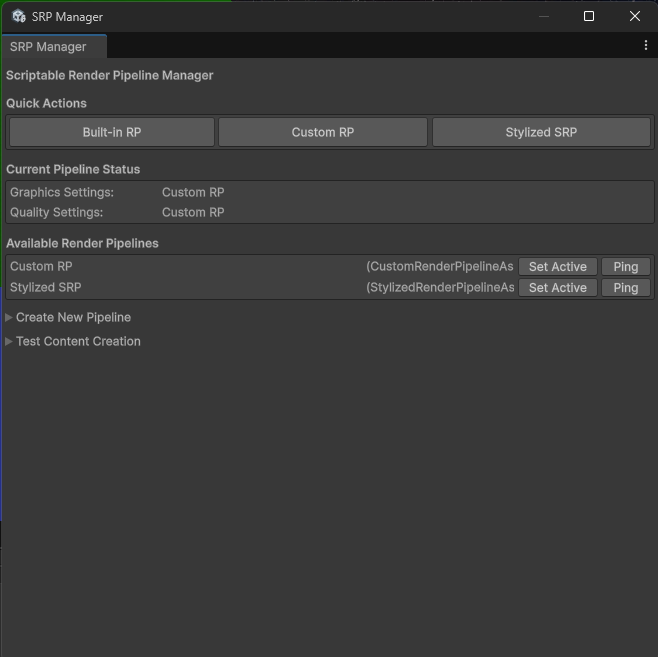This screenshot has width=658, height=657.
Task: Activate the Stylized SRP quick action
Action: coord(541,132)
